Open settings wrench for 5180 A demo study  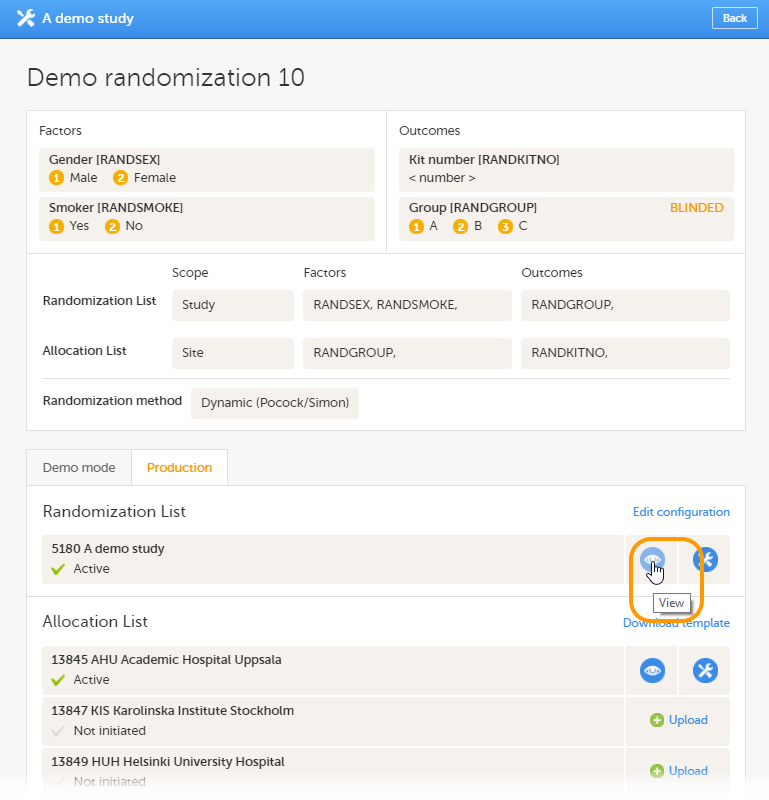(704, 560)
